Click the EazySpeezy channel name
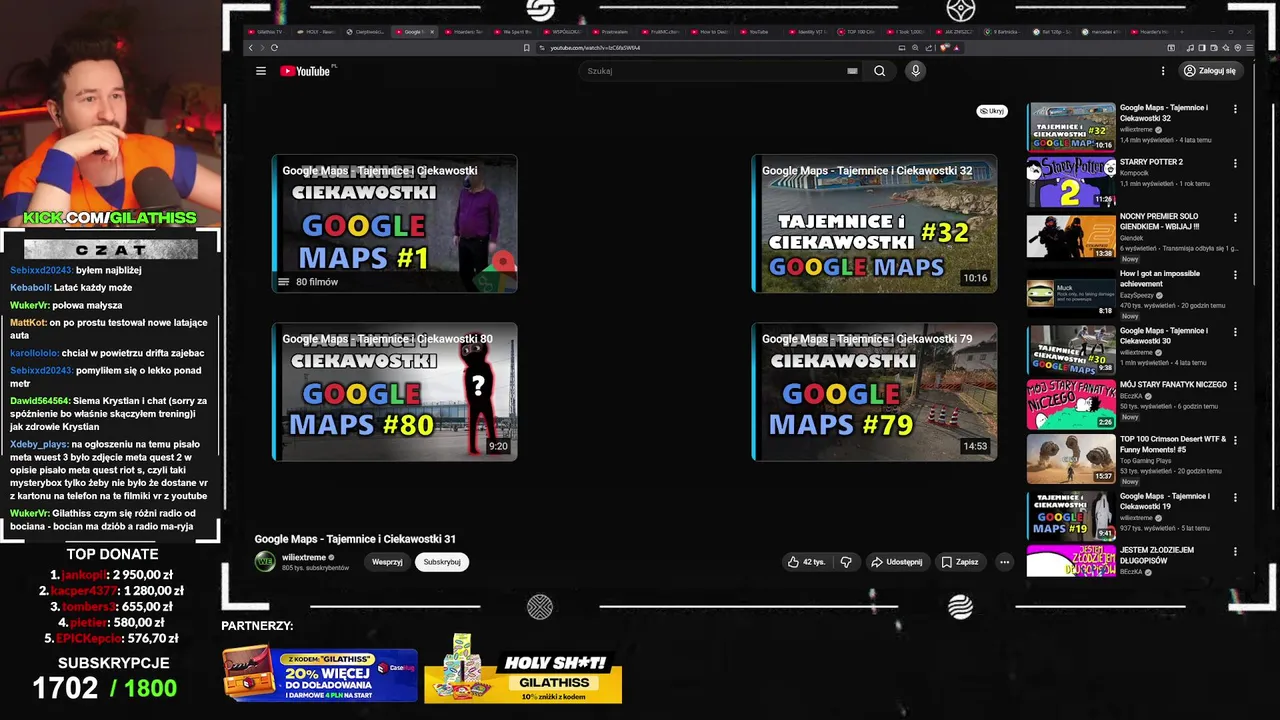 click(1137, 295)
